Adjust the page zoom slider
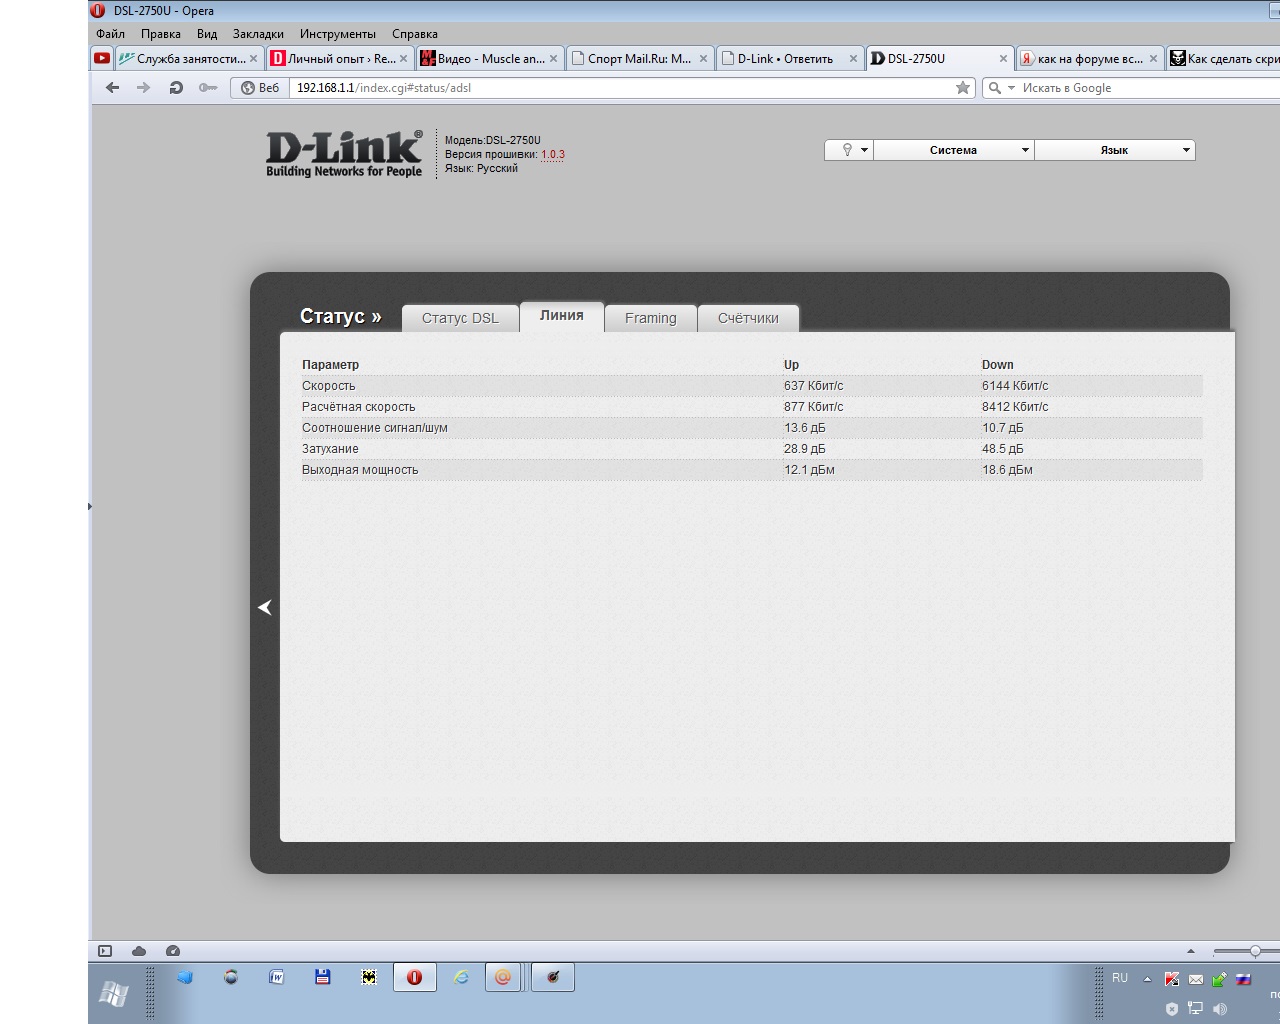This screenshot has width=1280, height=1024. click(x=1254, y=951)
